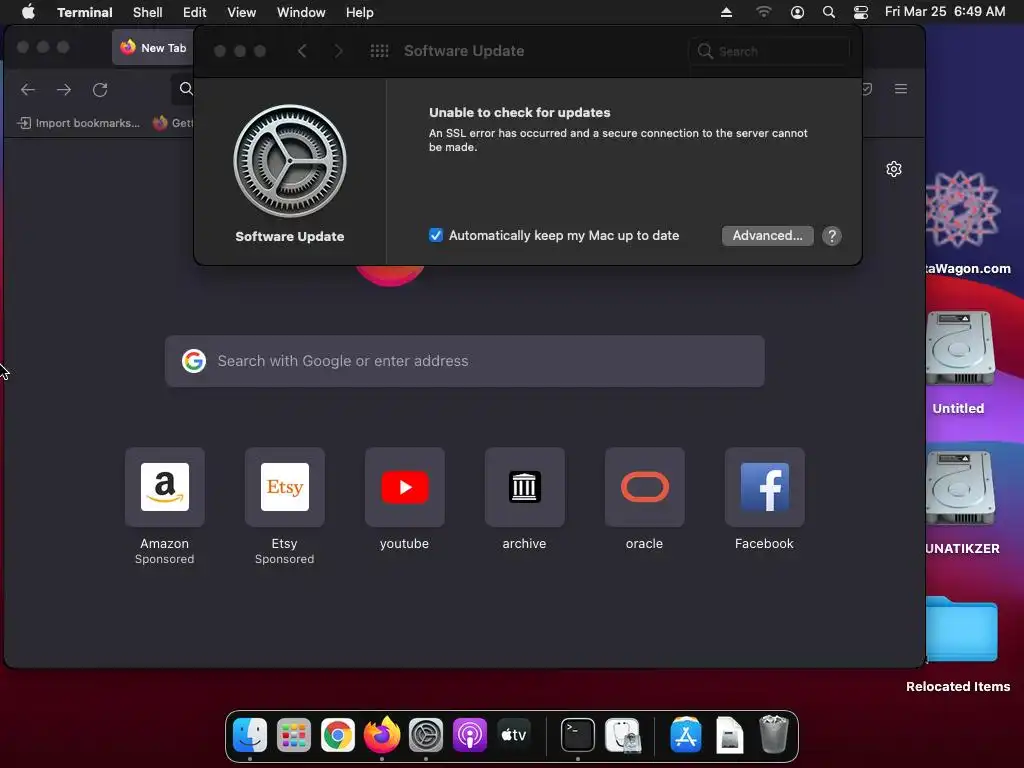
Task: Go back in System Preferences window
Action: click(302, 51)
